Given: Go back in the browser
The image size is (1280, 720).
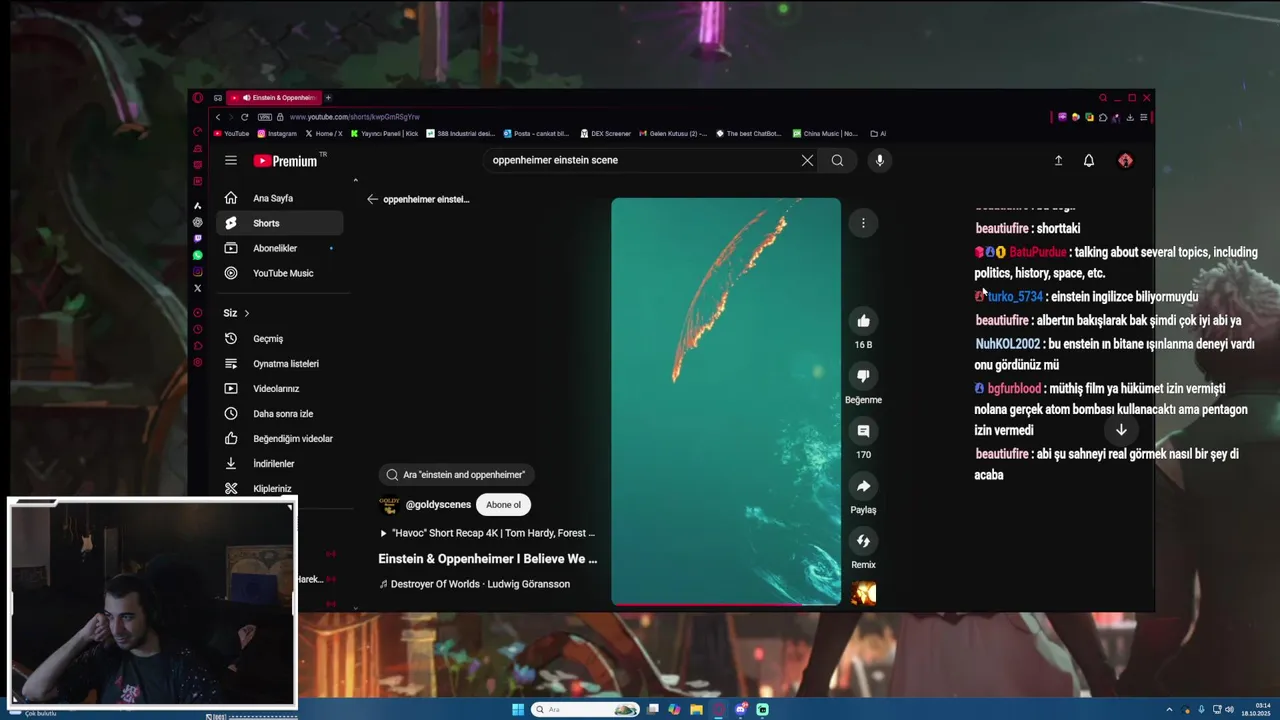Looking at the screenshot, I should pos(218,117).
